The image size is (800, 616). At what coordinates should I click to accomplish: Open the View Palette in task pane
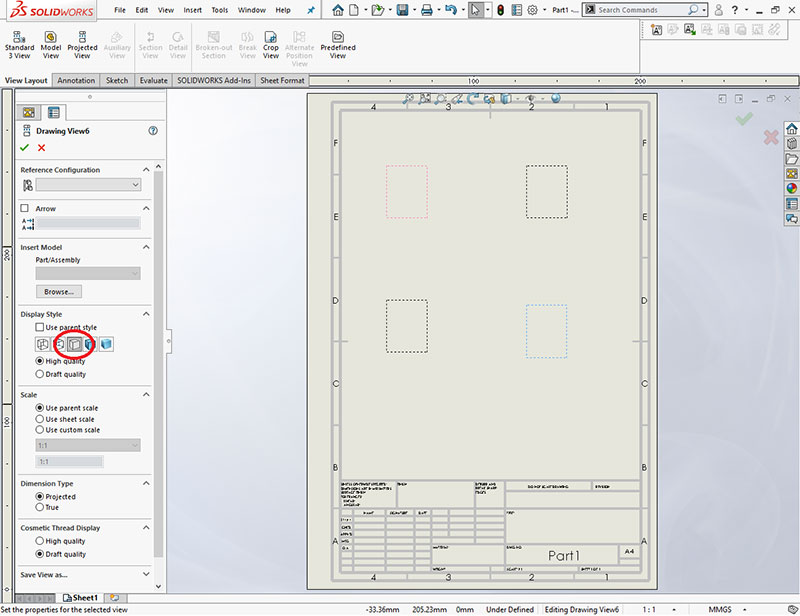point(791,174)
